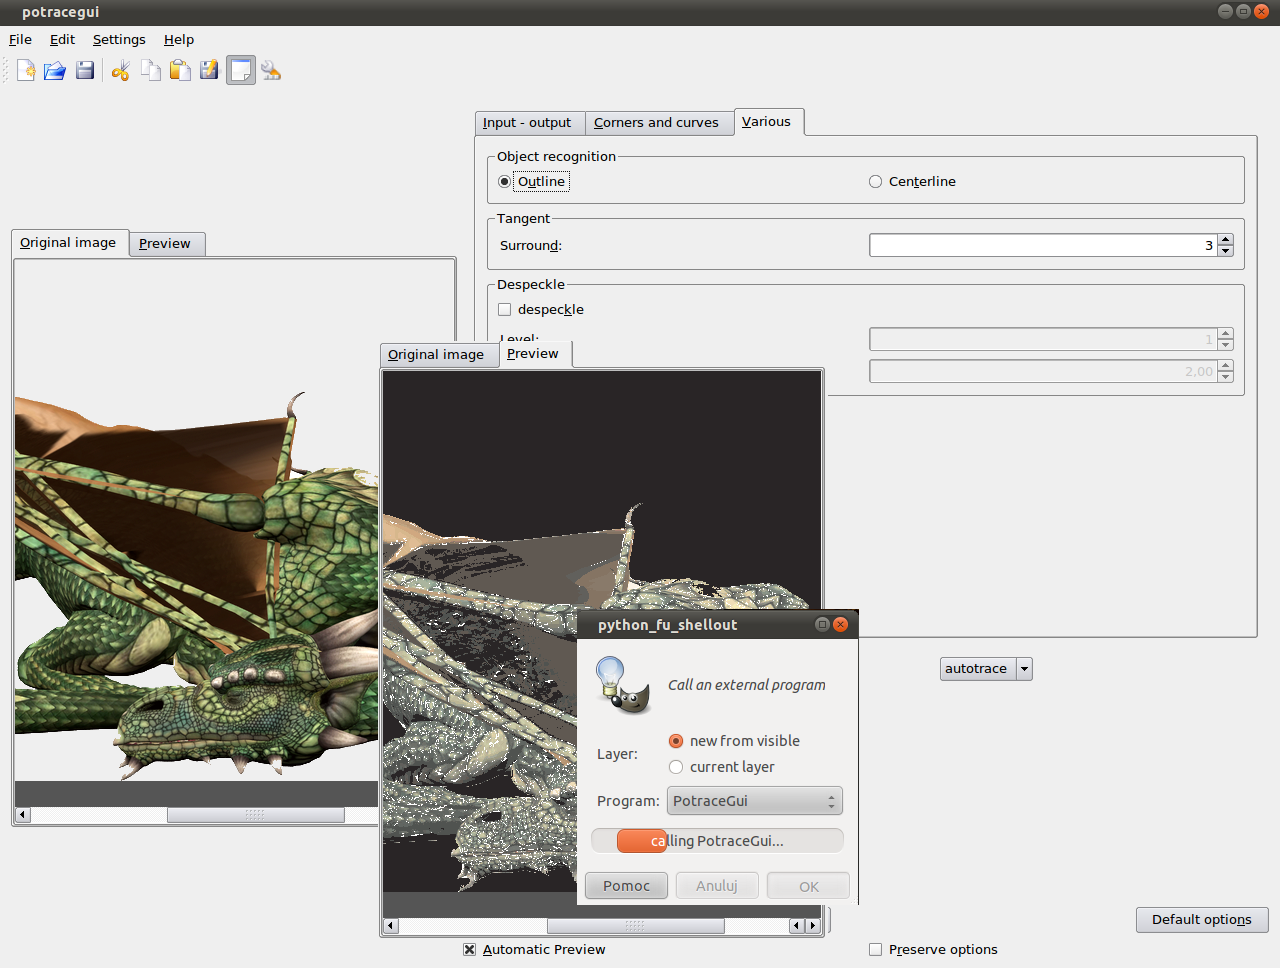Enable the despeckle checkbox
The width and height of the screenshot is (1280, 968).
pos(504,309)
